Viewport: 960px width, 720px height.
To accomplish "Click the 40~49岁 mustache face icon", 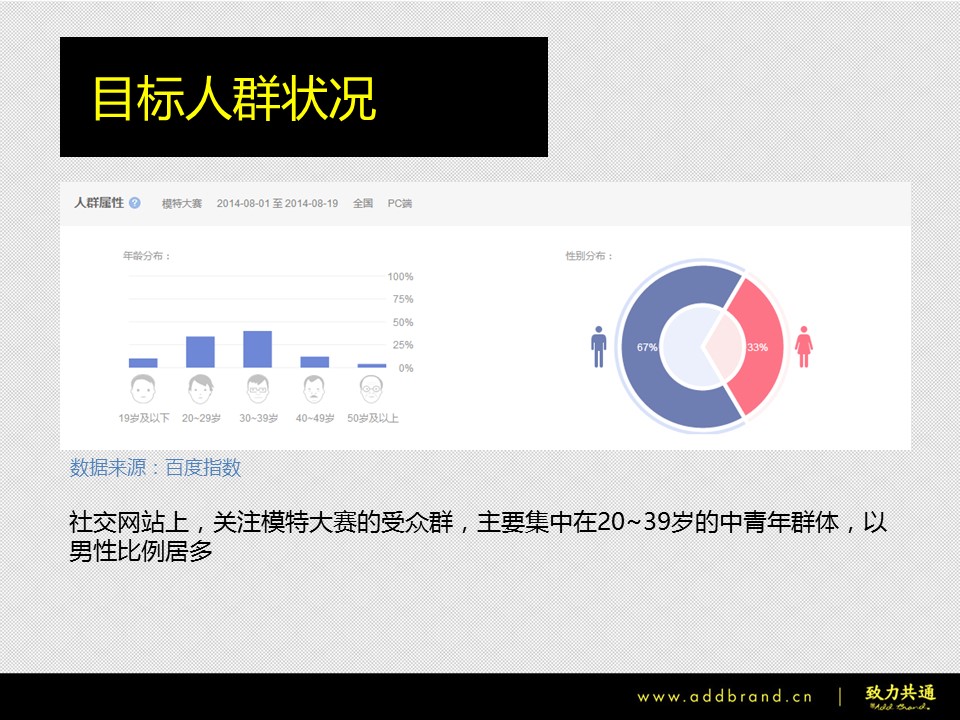I will (314, 389).
